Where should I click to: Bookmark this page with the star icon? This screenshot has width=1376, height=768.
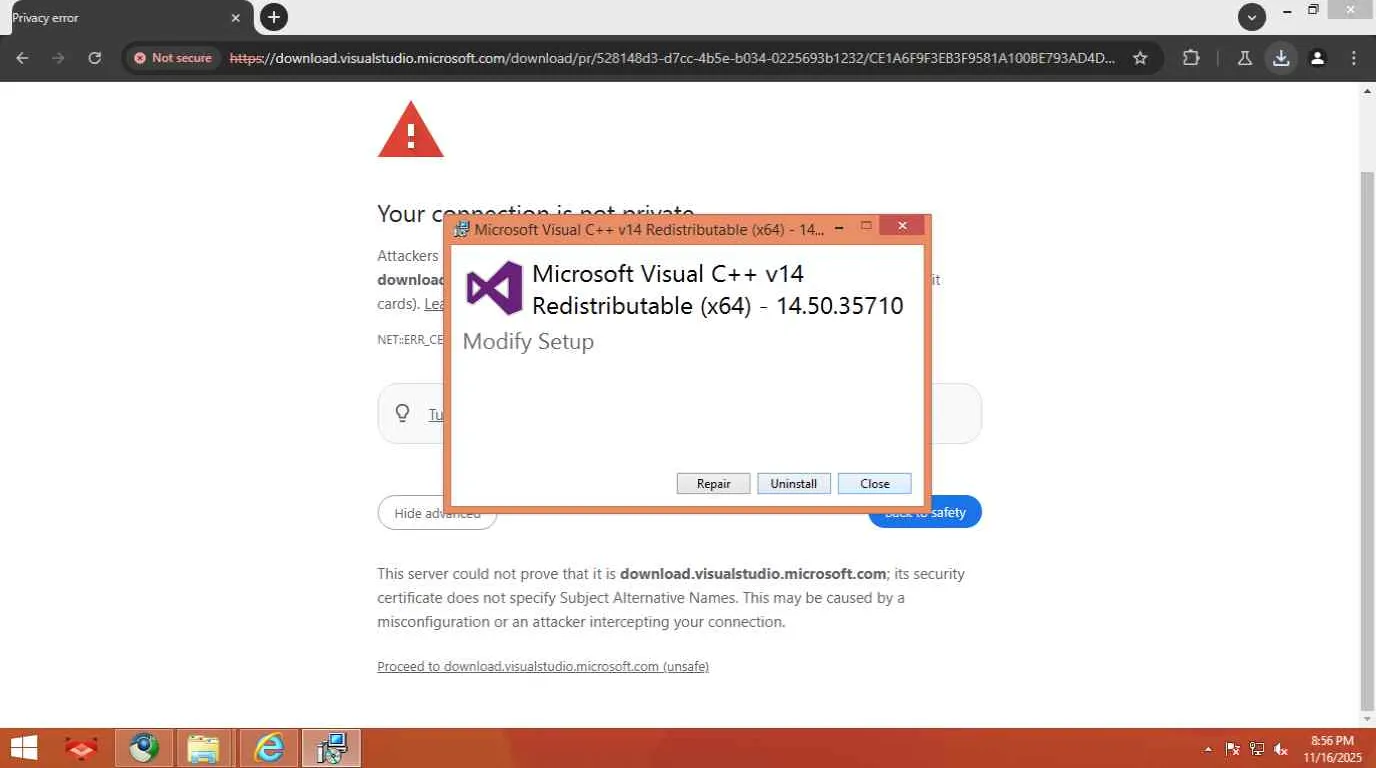[1140, 58]
